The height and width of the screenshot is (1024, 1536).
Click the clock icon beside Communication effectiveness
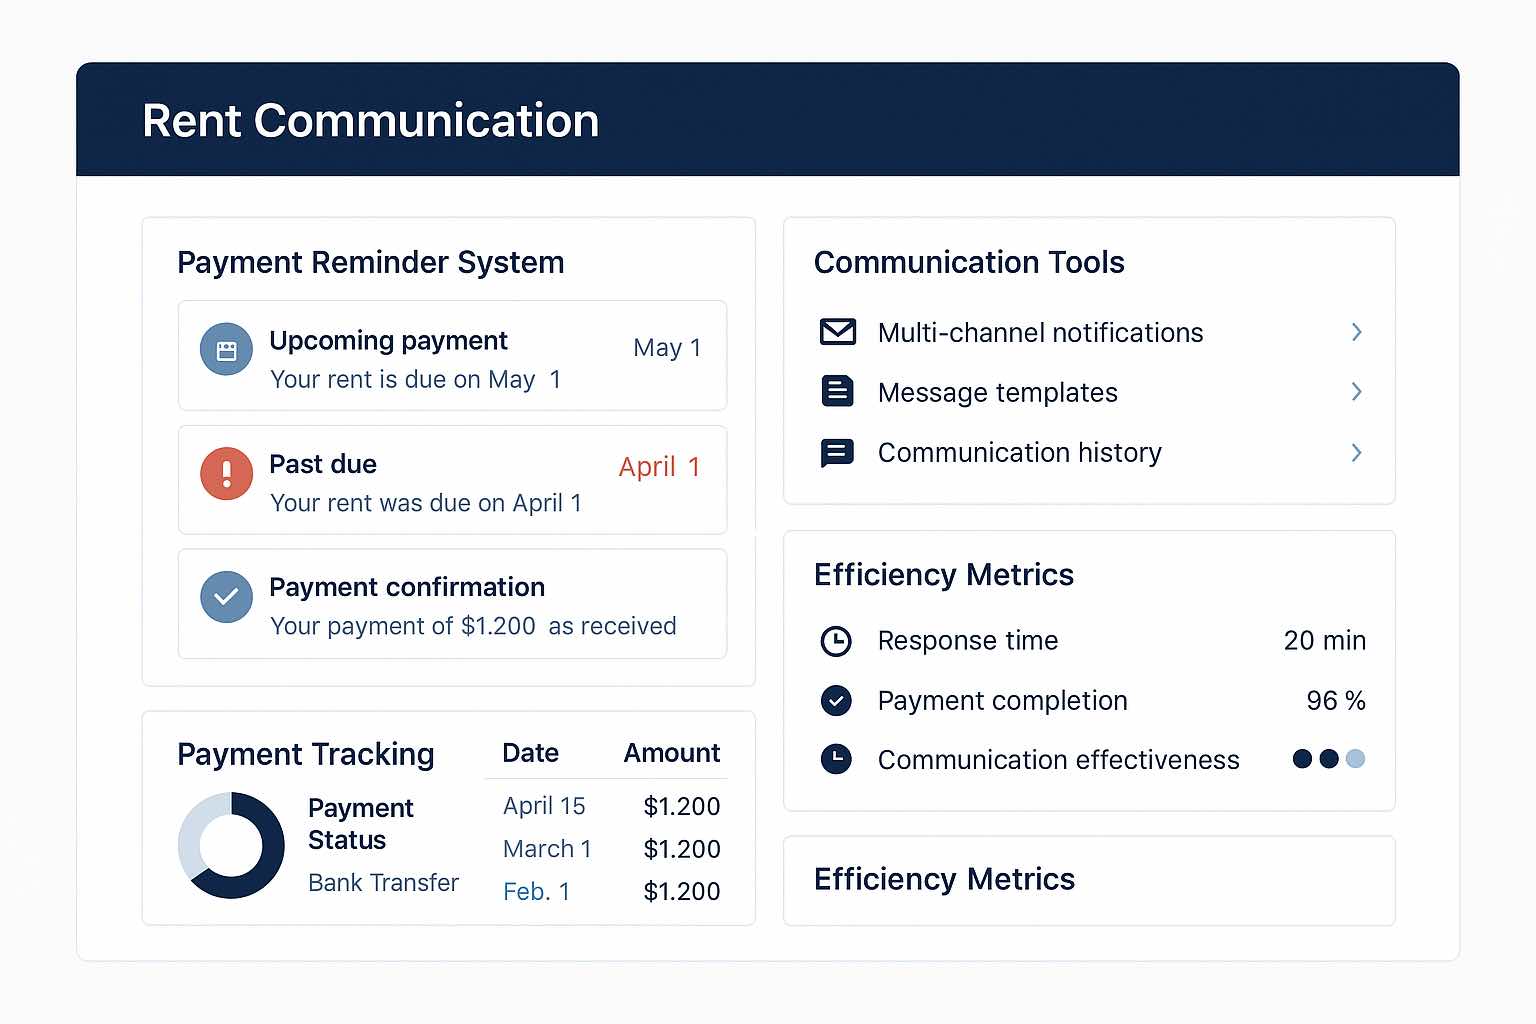836,759
